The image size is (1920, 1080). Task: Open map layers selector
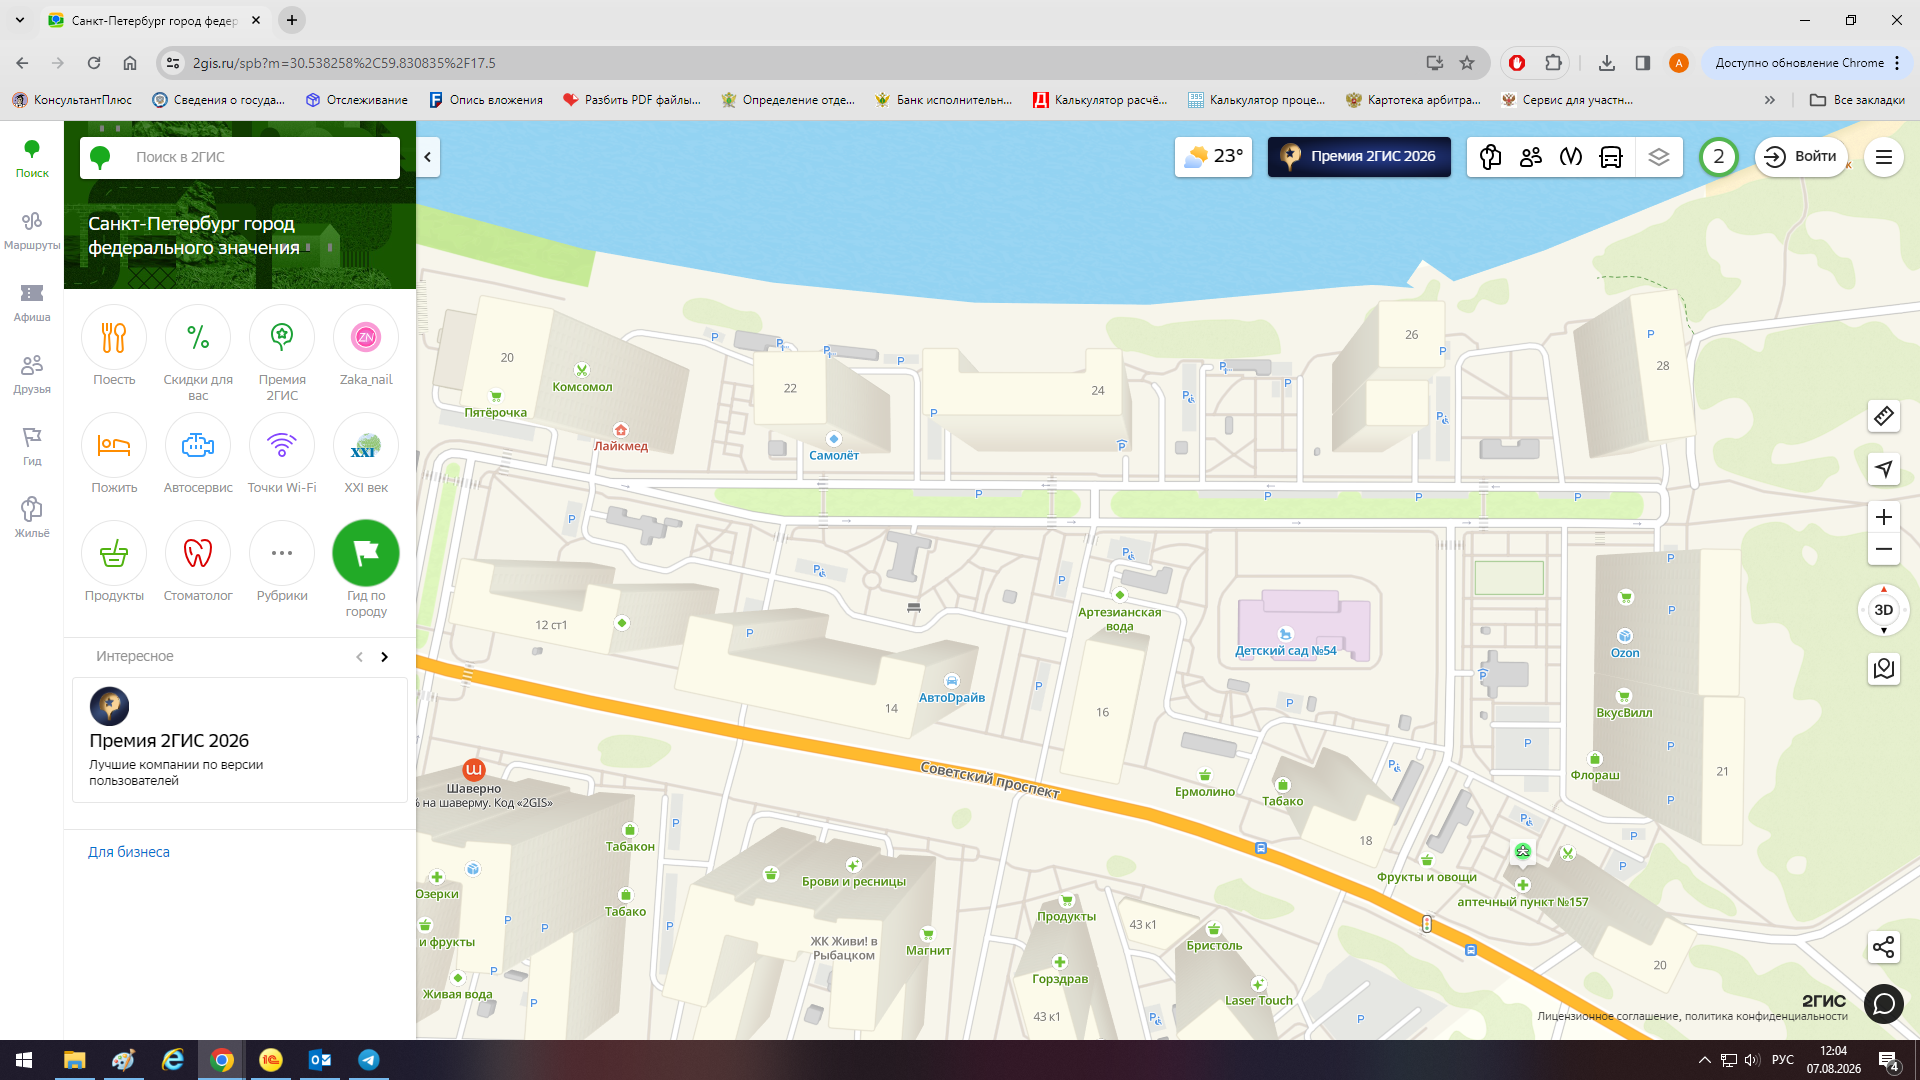click(1659, 157)
